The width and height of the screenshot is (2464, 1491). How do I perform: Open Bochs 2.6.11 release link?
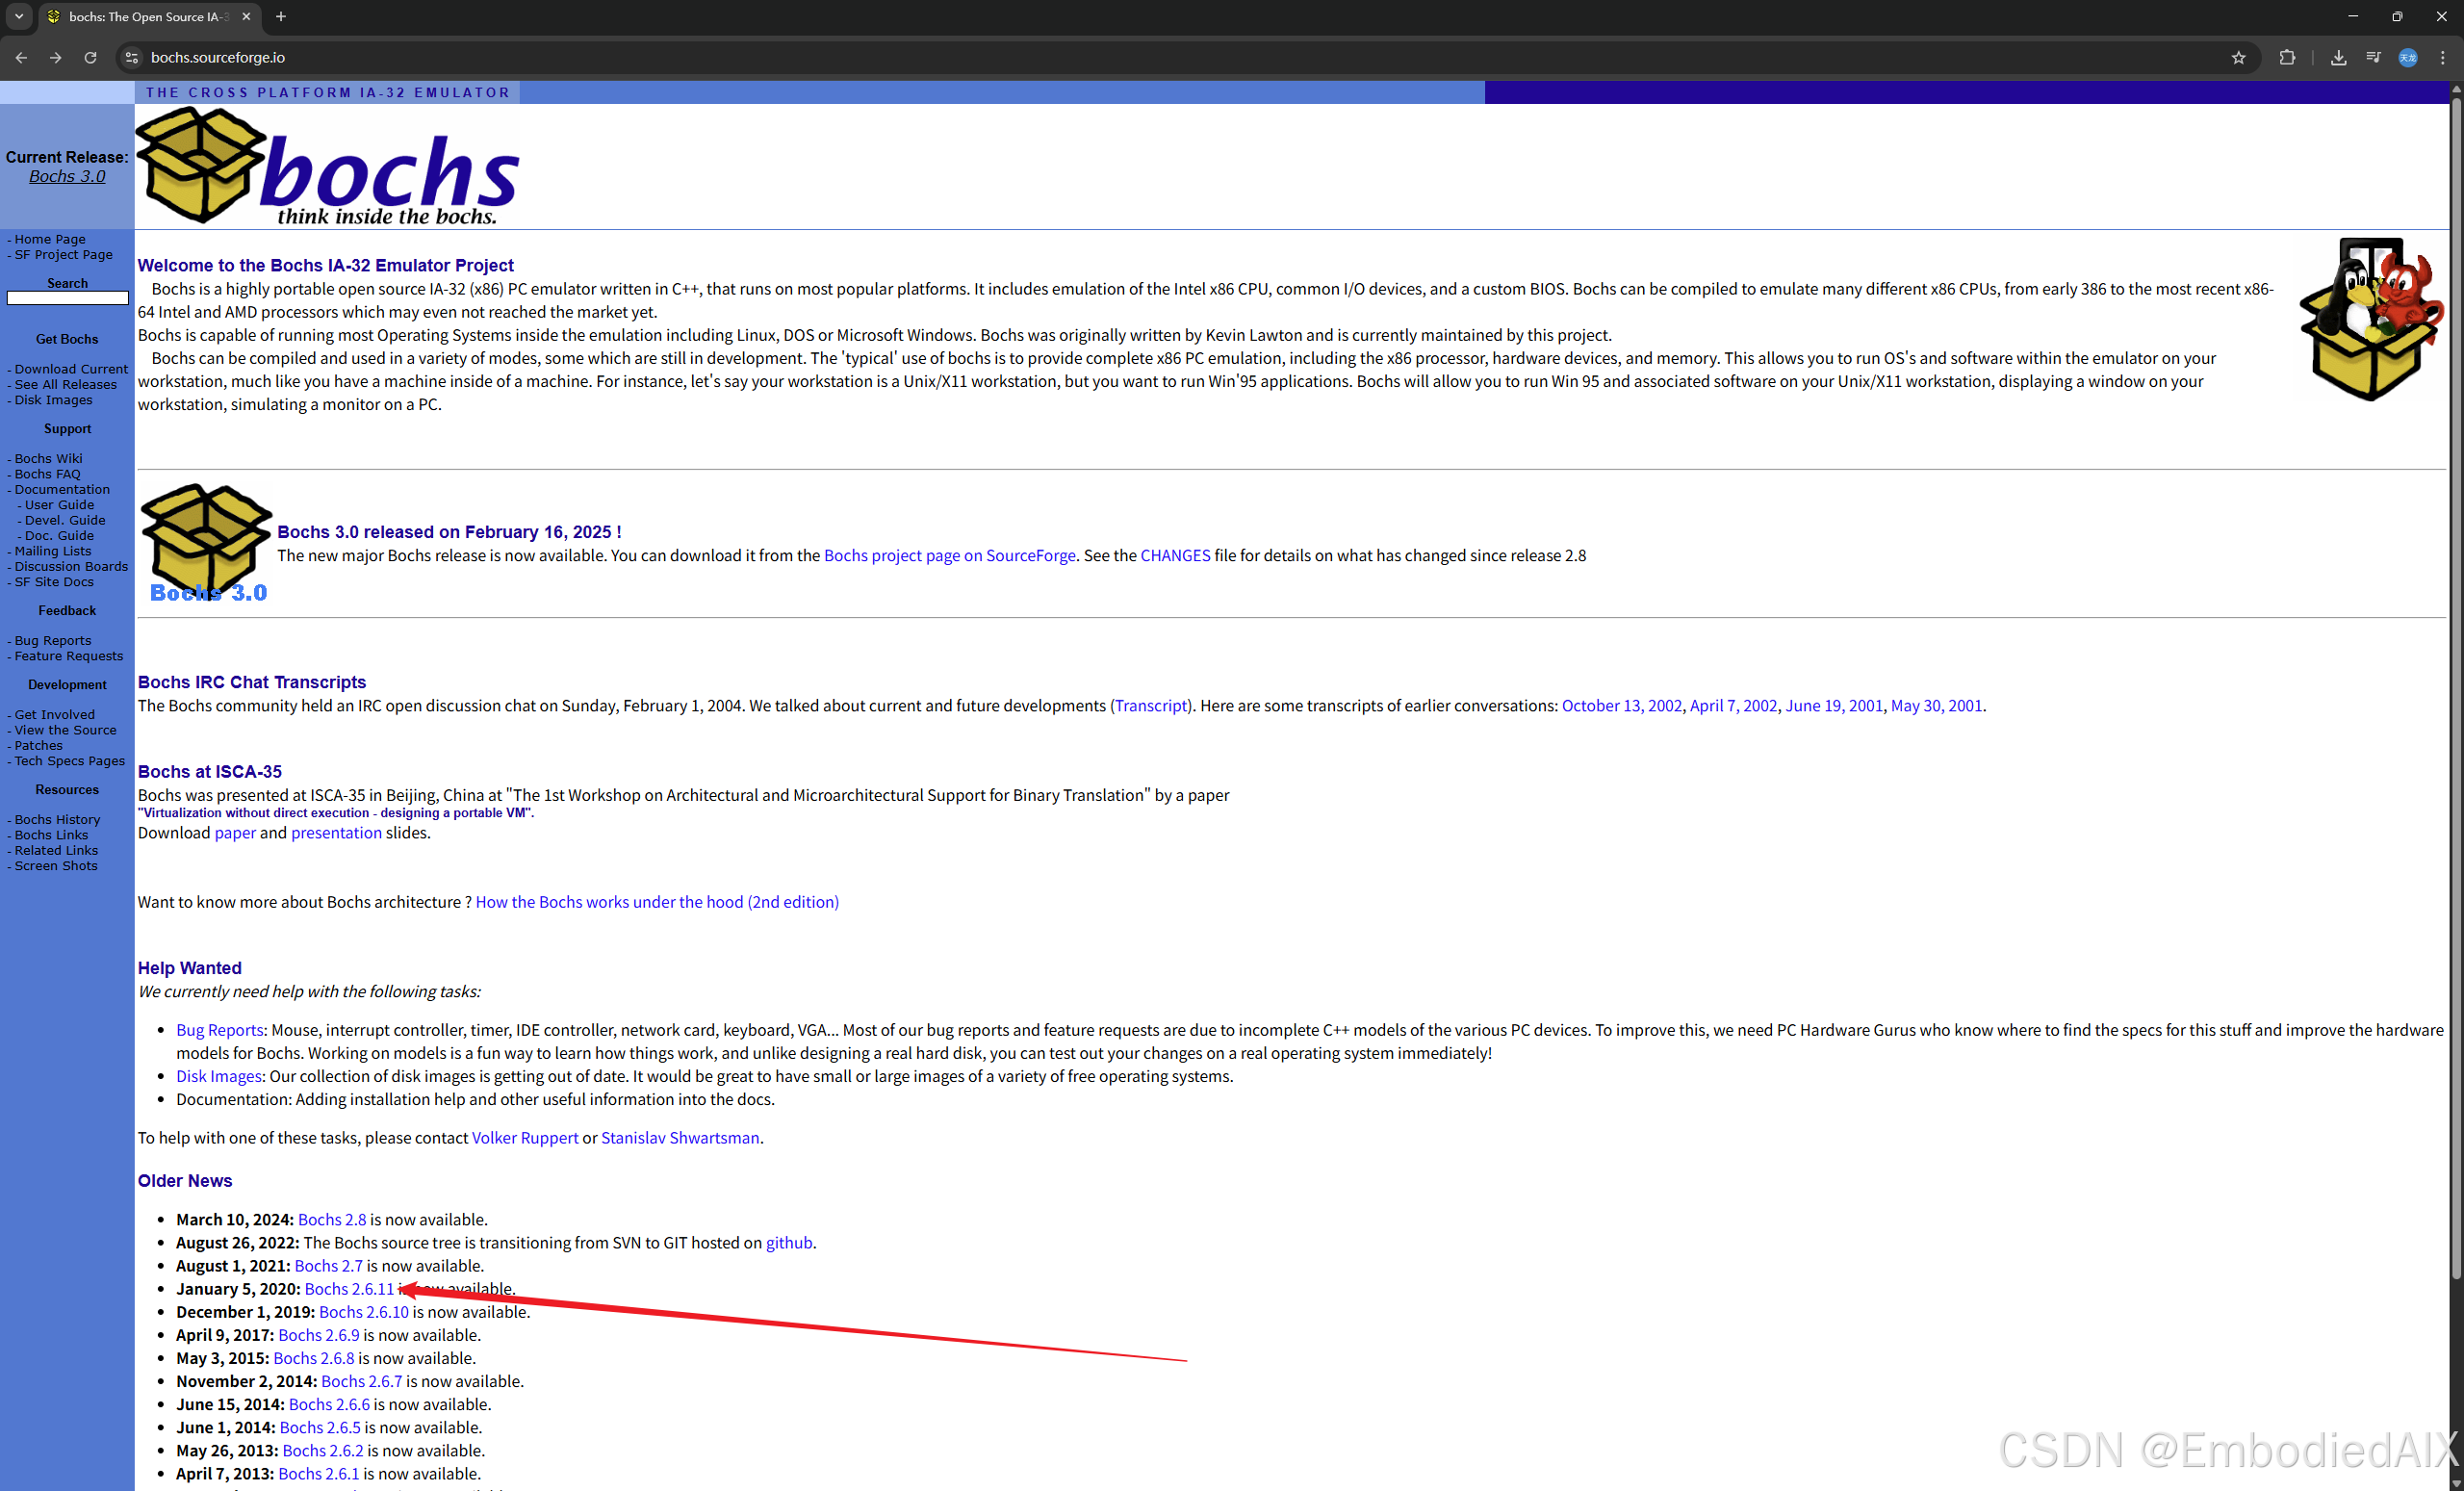pyautogui.click(x=349, y=1289)
